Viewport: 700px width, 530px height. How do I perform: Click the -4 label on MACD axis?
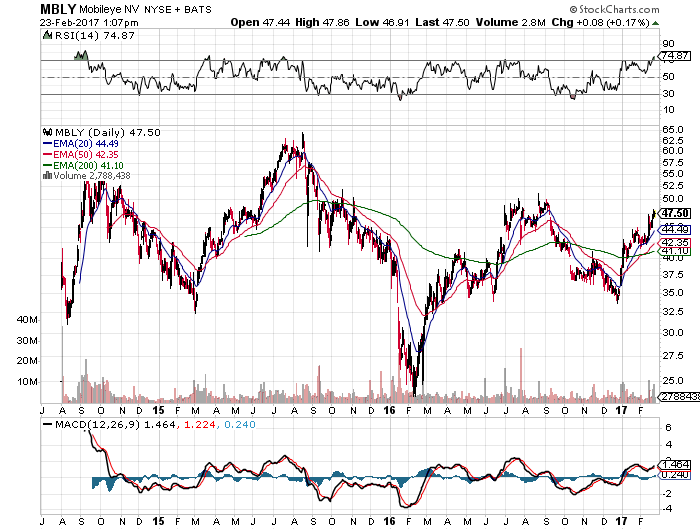click(667, 509)
